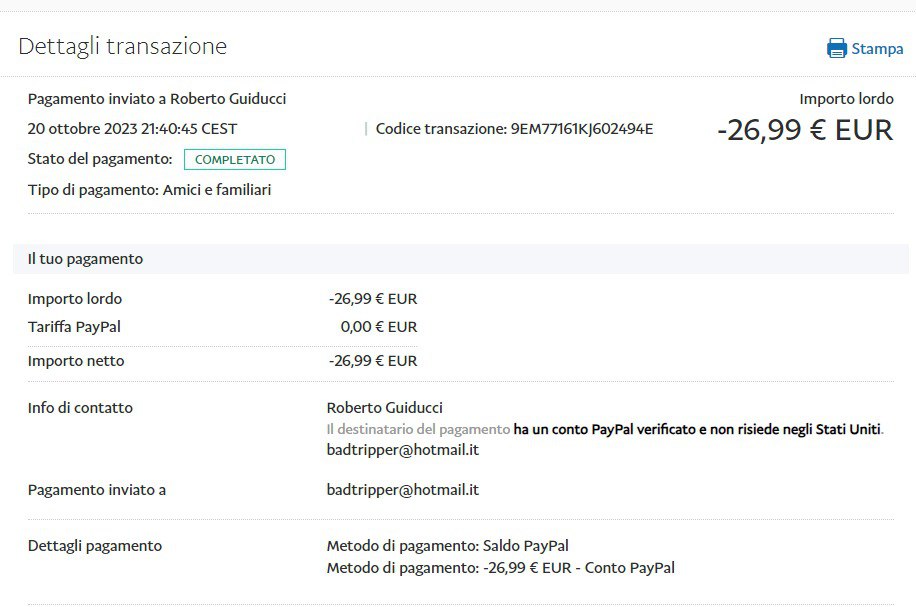The image size is (916, 607).
Task: Click the large -26,99 € EUR total at top right
Action: (804, 130)
